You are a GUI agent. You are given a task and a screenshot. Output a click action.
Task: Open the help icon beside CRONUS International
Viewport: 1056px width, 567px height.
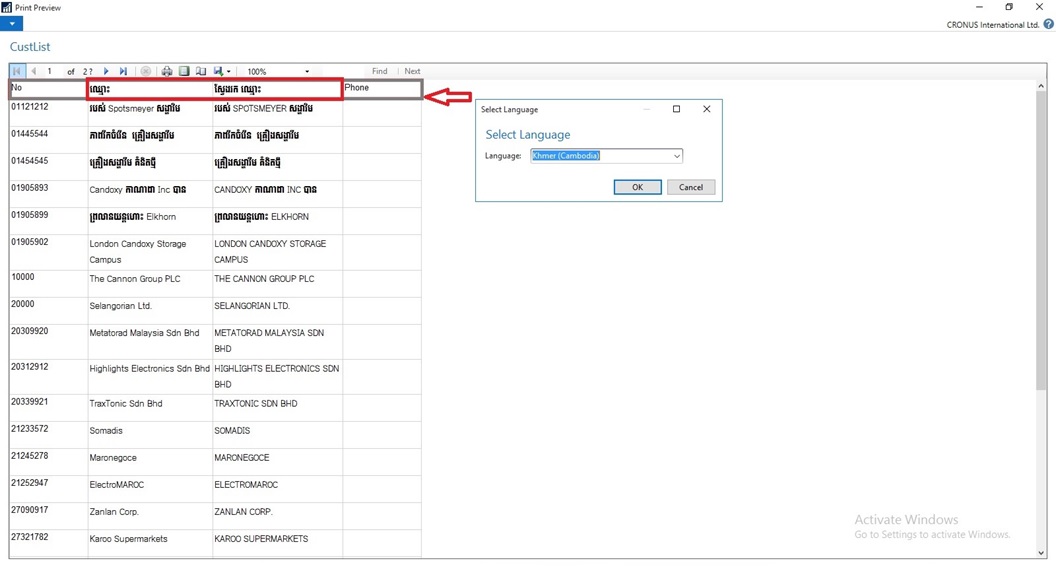click(x=1048, y=25)
